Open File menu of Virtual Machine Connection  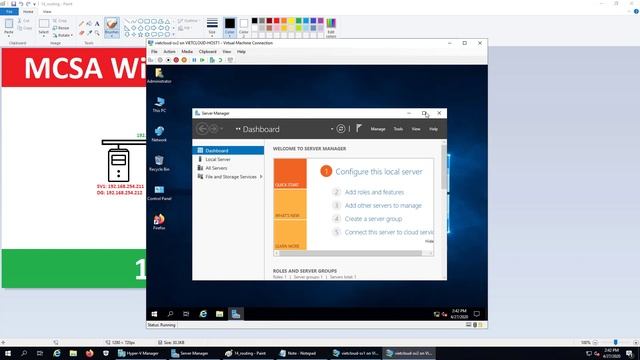tap(154, 52)
